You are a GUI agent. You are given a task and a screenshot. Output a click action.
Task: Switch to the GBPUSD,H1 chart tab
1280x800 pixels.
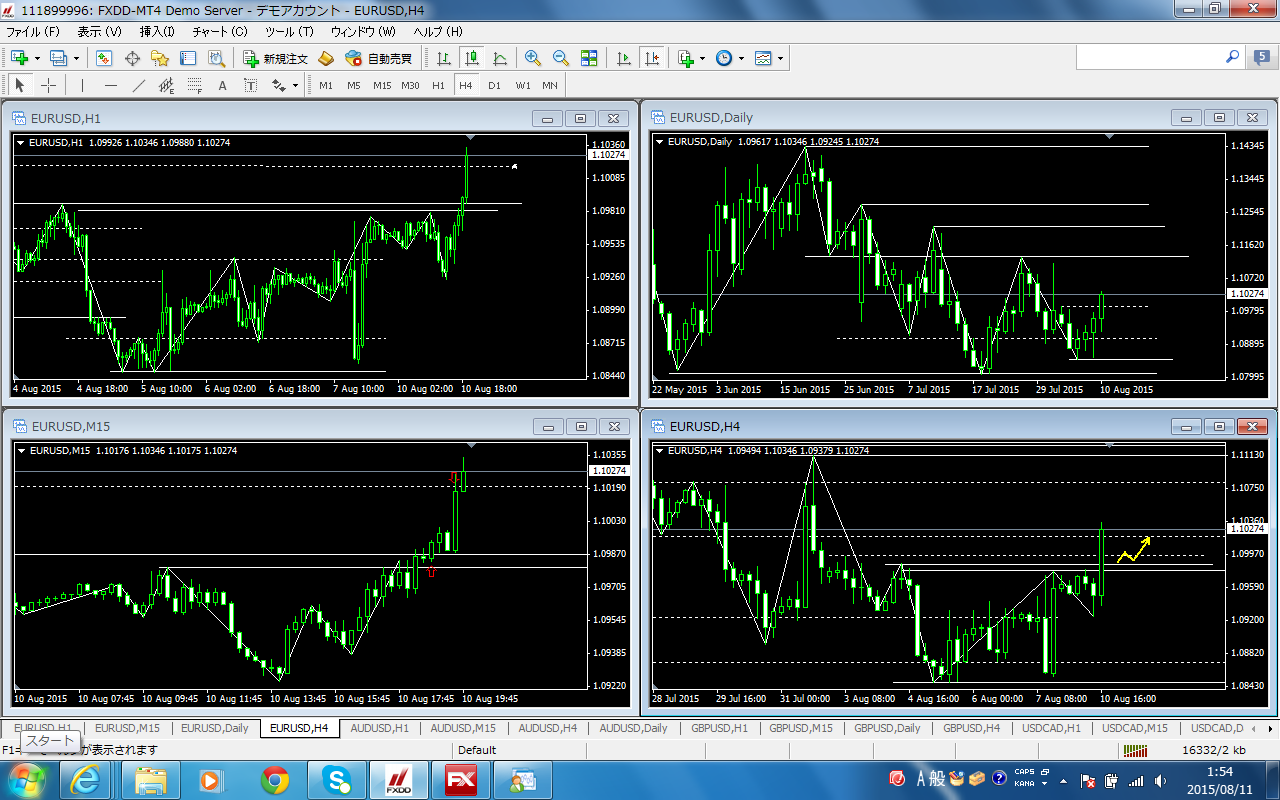point(719,728)
